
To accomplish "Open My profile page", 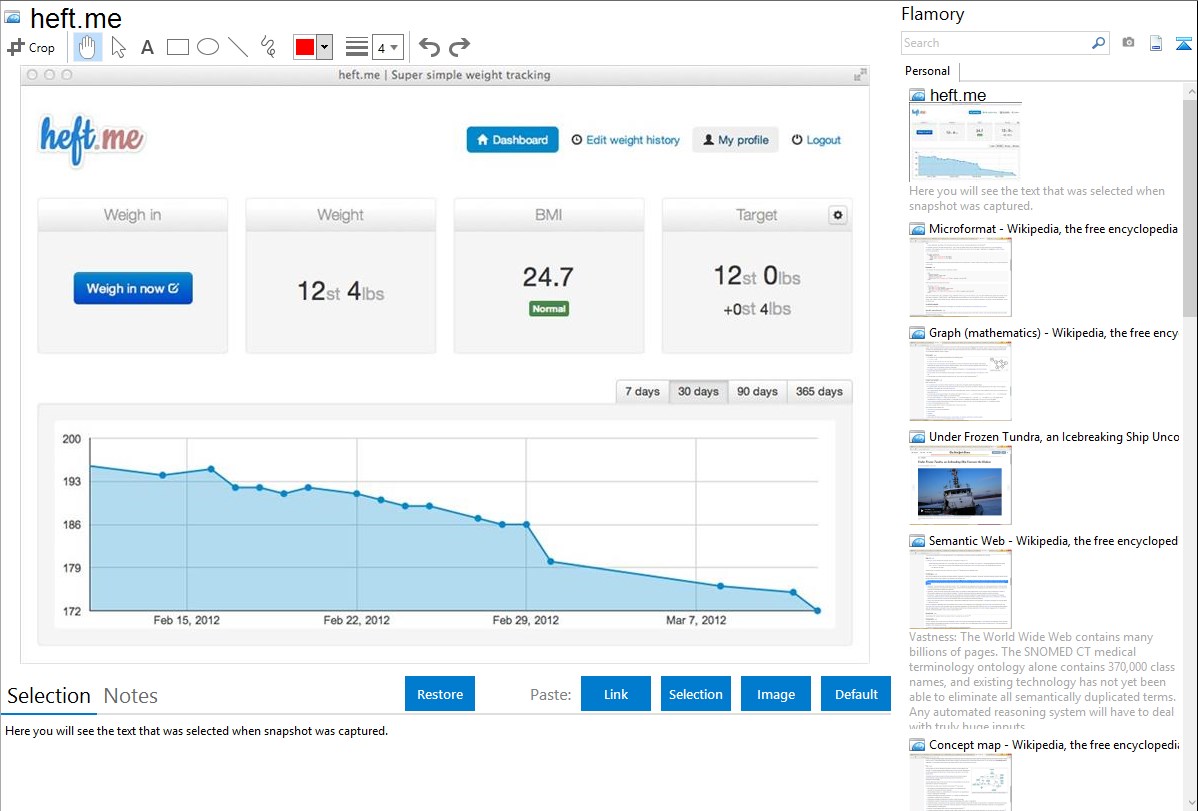I will pyautogui.click(x=736, y=140).
